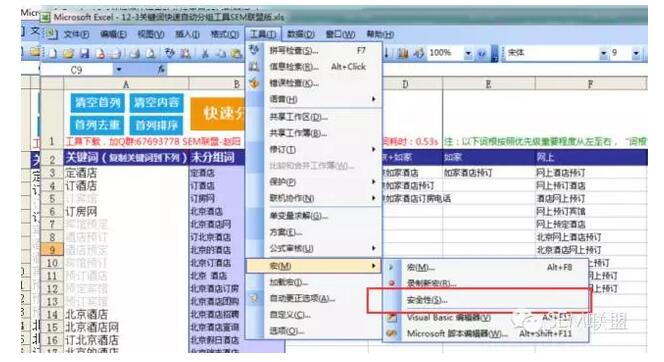Click the 清空内容 button
Viewport: 664px width, 362px height.
(x=156, y=103)
